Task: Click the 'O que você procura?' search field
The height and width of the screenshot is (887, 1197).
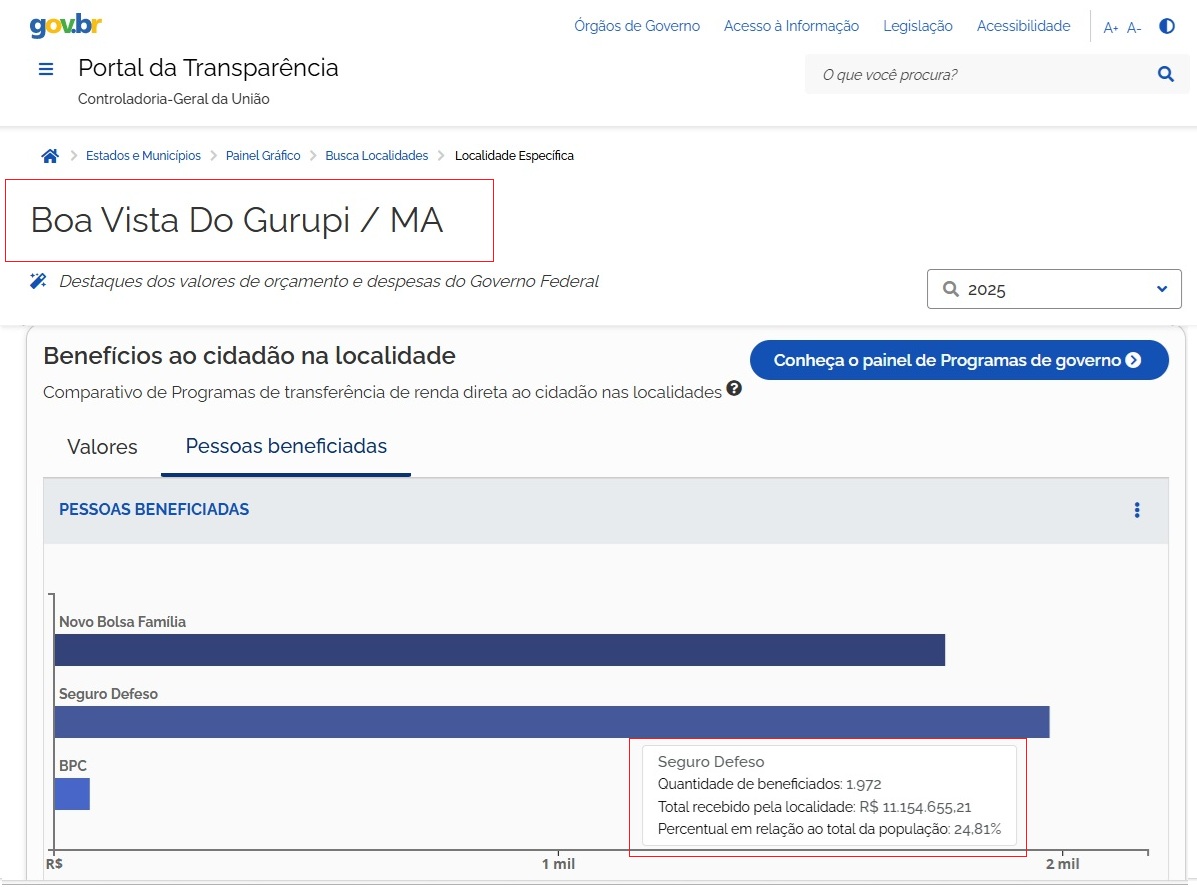Action: click(x=975, y=74)
